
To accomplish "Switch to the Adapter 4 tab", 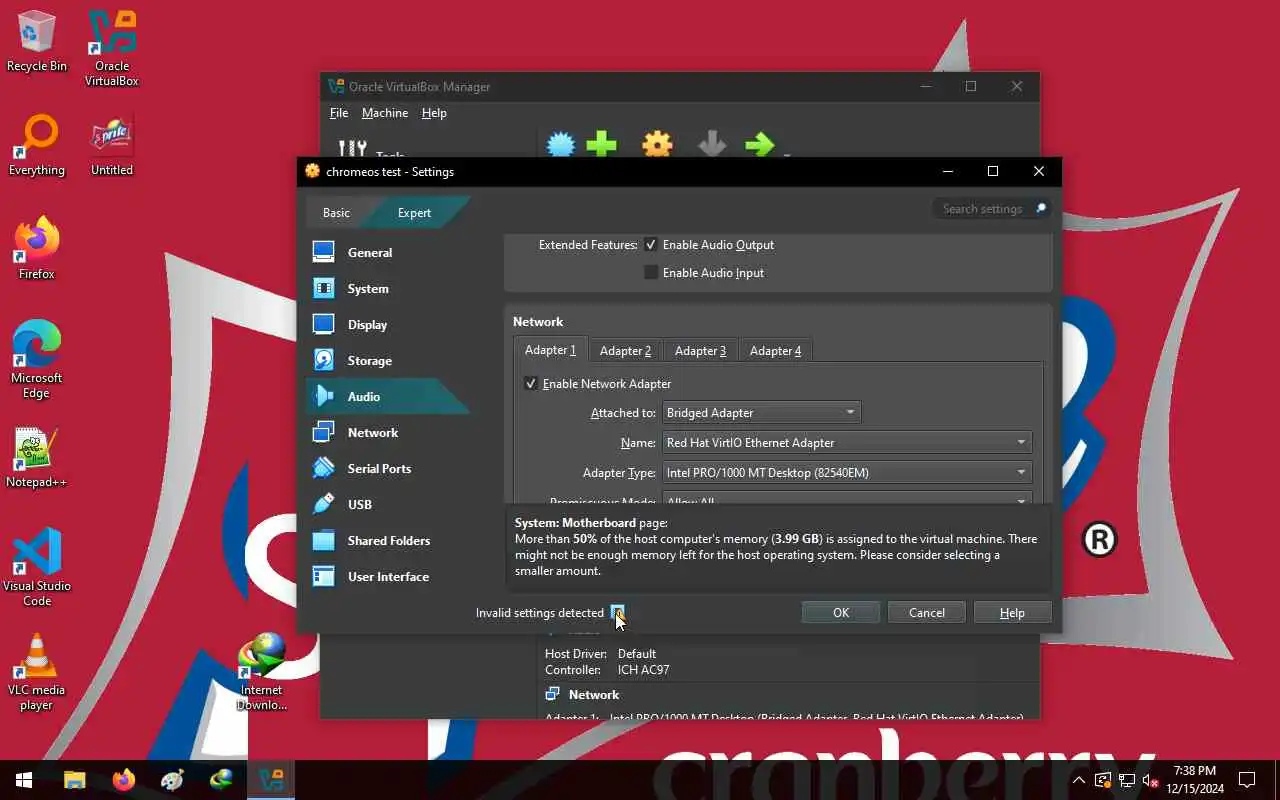I will tap(776, 351).
